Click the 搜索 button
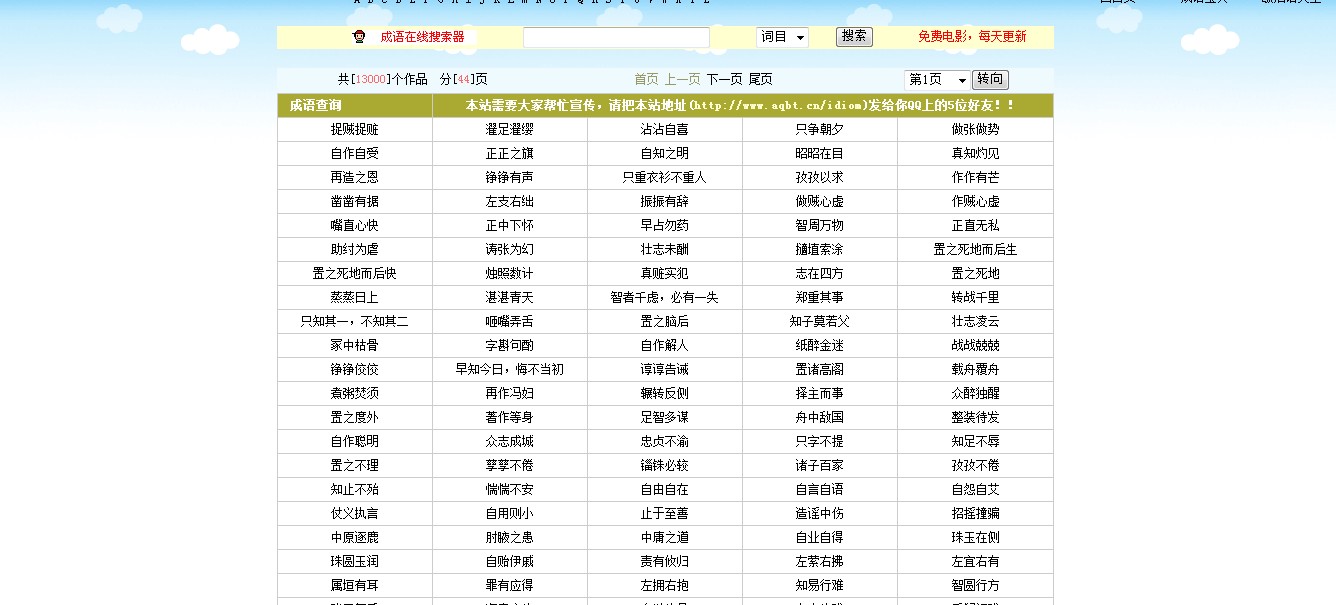 pos(854,37)
